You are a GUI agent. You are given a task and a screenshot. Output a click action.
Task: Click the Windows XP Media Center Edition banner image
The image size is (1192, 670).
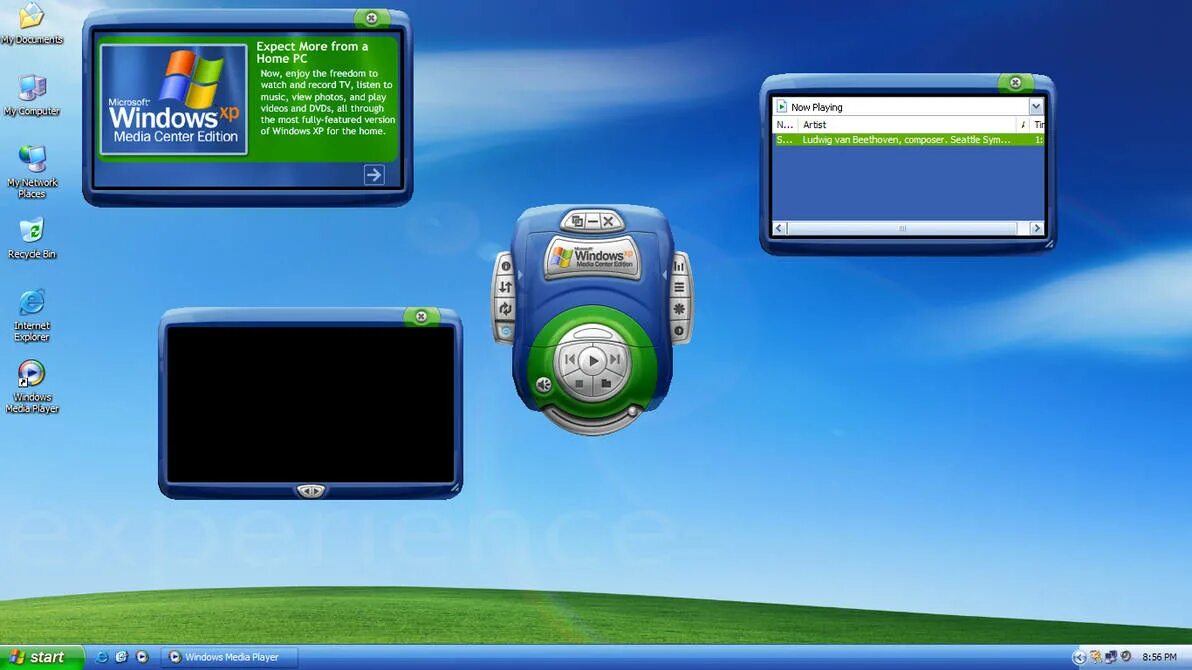[x=174, y=99]
